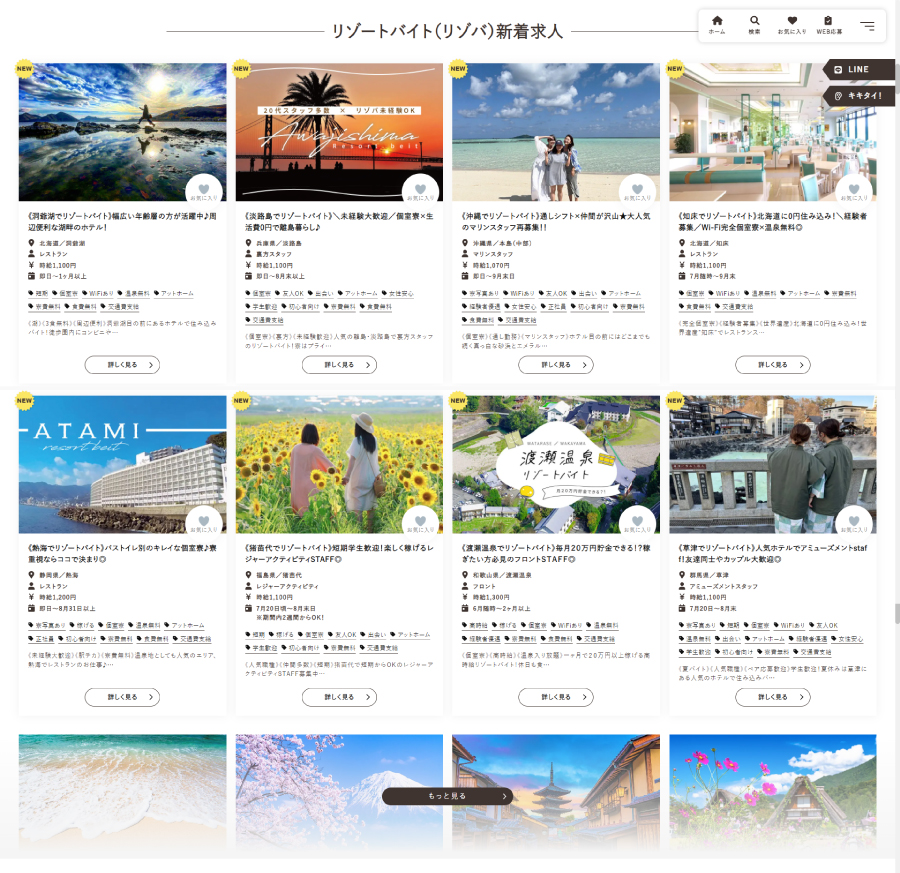This screenshot has width=900, height=873.
Task: Click the アミューズメントスタッフ job type text
Action: (x=723, y=587)
